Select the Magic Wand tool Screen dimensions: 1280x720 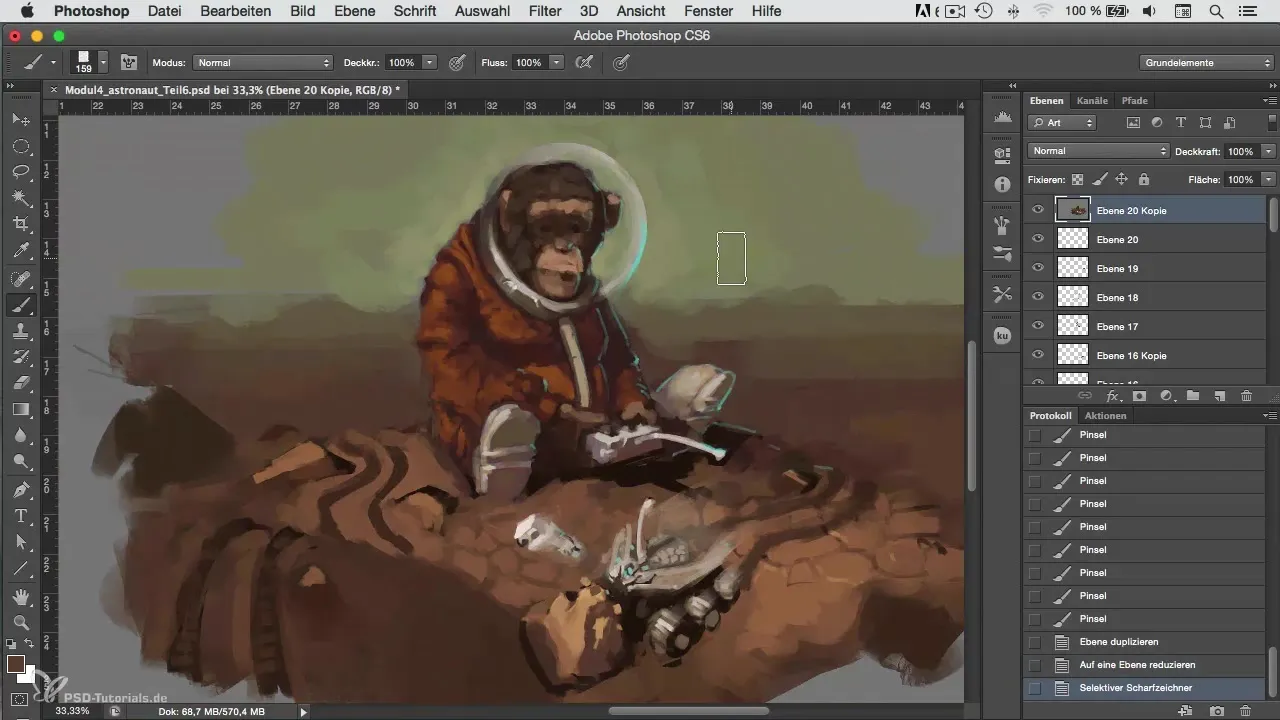pos(21,197)
